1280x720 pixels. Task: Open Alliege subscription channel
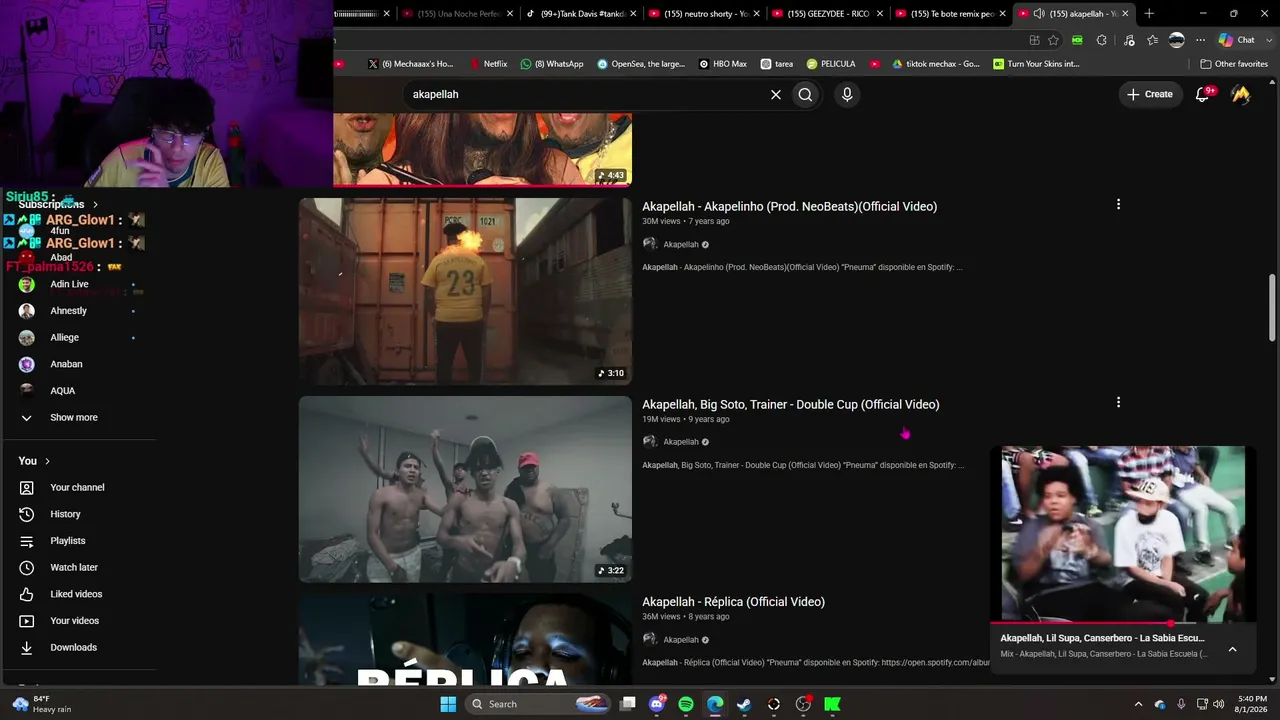(x=64, y=337)
